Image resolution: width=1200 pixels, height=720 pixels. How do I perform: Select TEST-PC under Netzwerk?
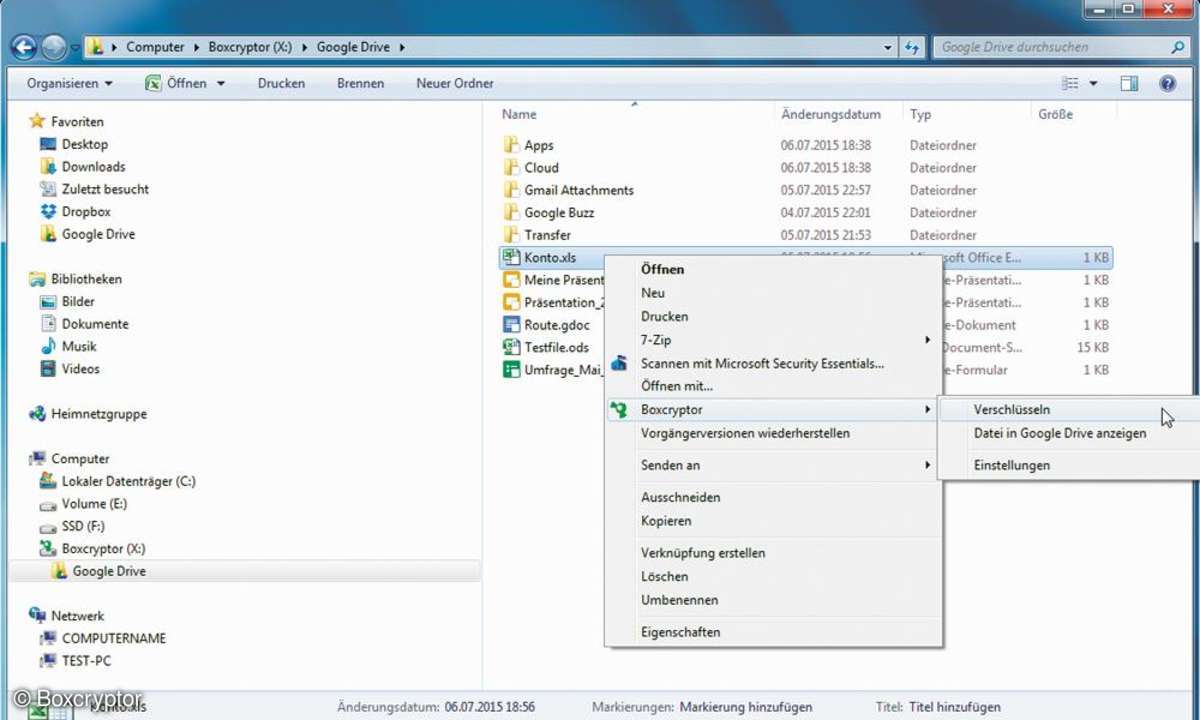(x=86, y=661)
